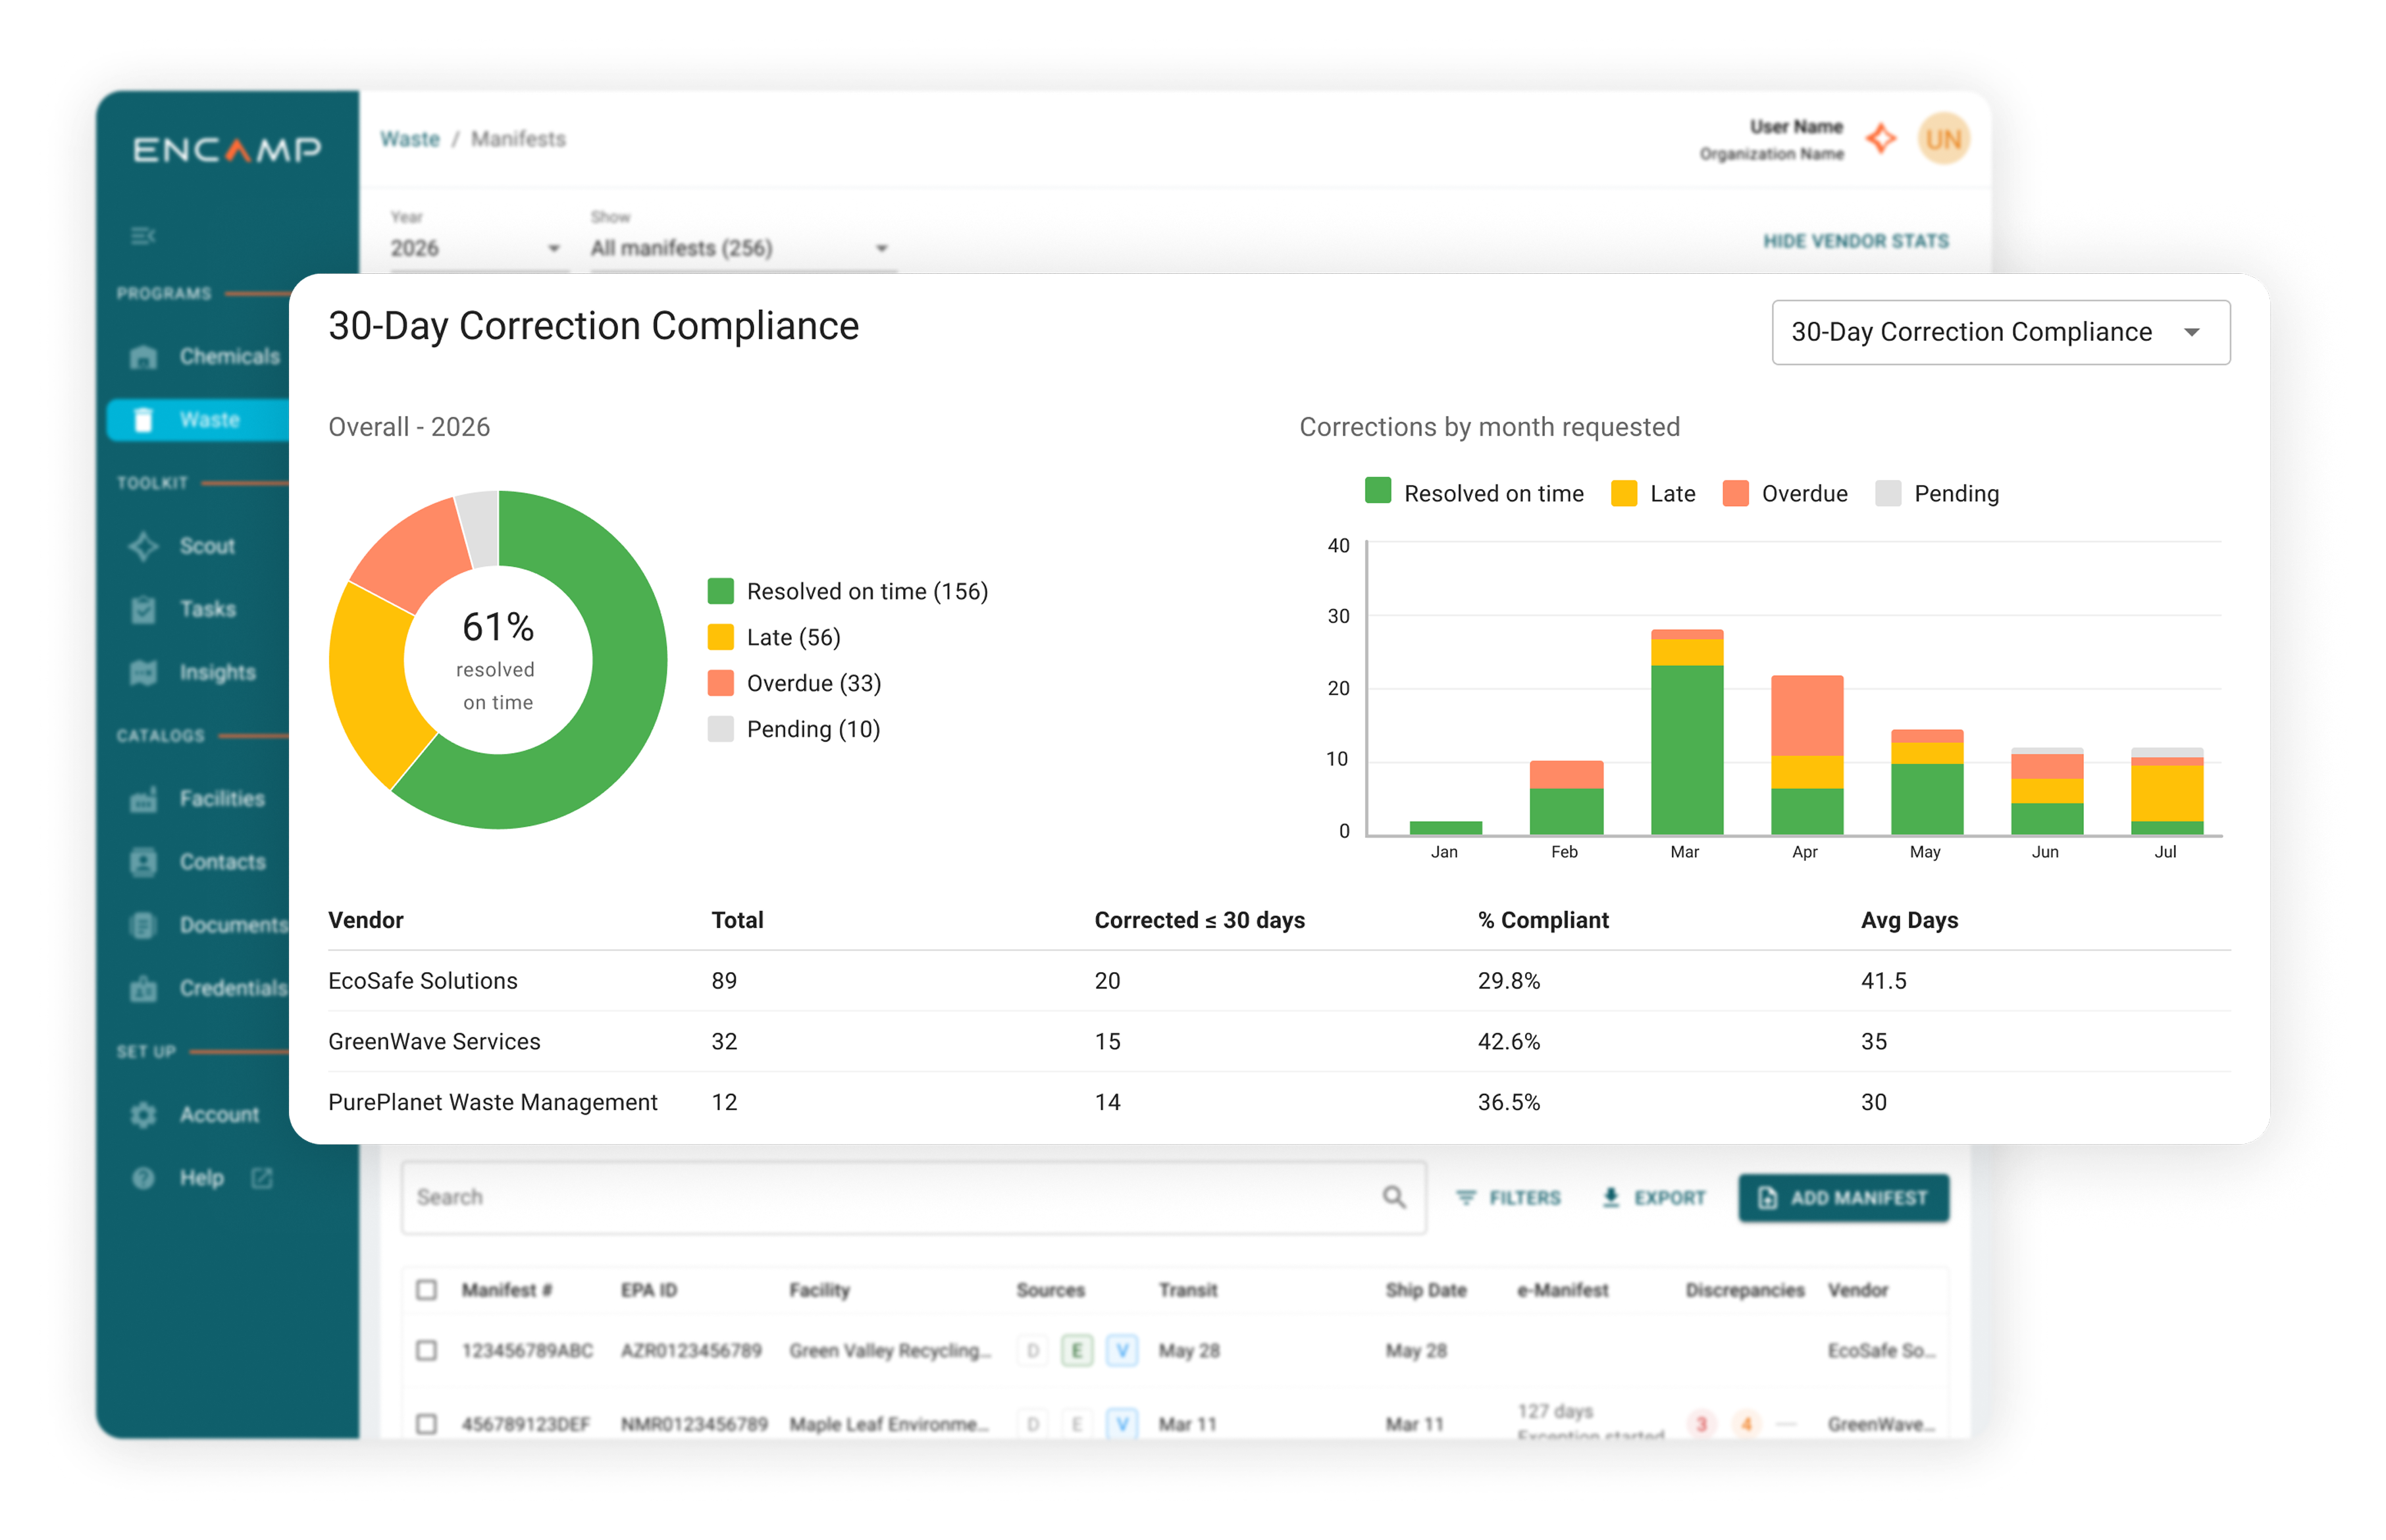This screenshot has height=1540, width=2386.
Task: Open Tasks in sidebar menu
Action: pos(208,609)
